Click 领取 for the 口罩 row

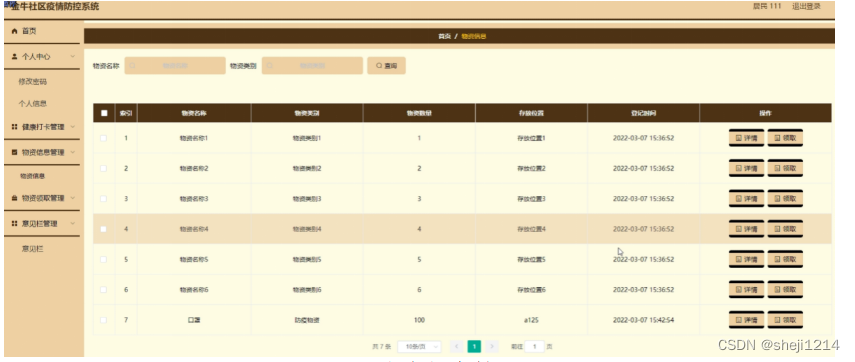click(x=785, y=320)
